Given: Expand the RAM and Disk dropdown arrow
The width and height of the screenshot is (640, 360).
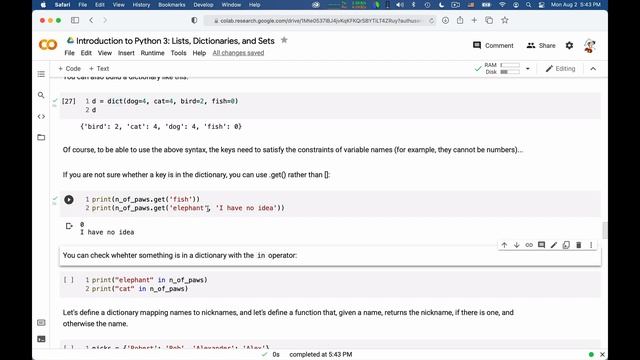Looking at the screenshot, I should pos(528,69).
